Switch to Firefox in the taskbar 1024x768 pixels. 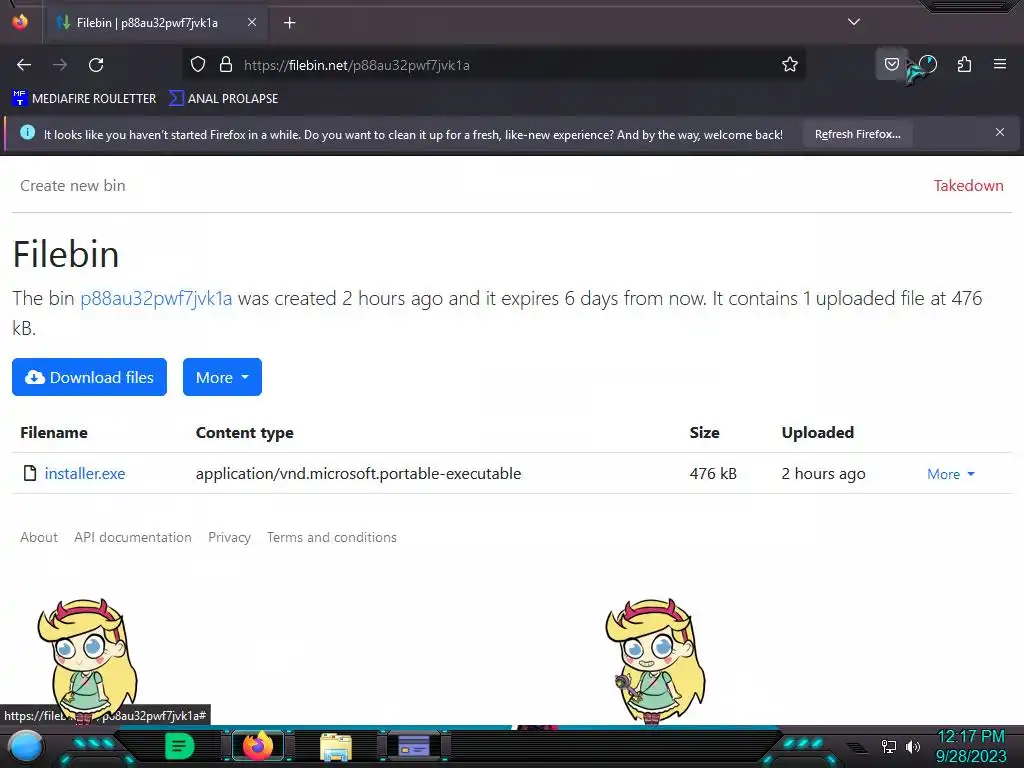click(x=258, y=746)
